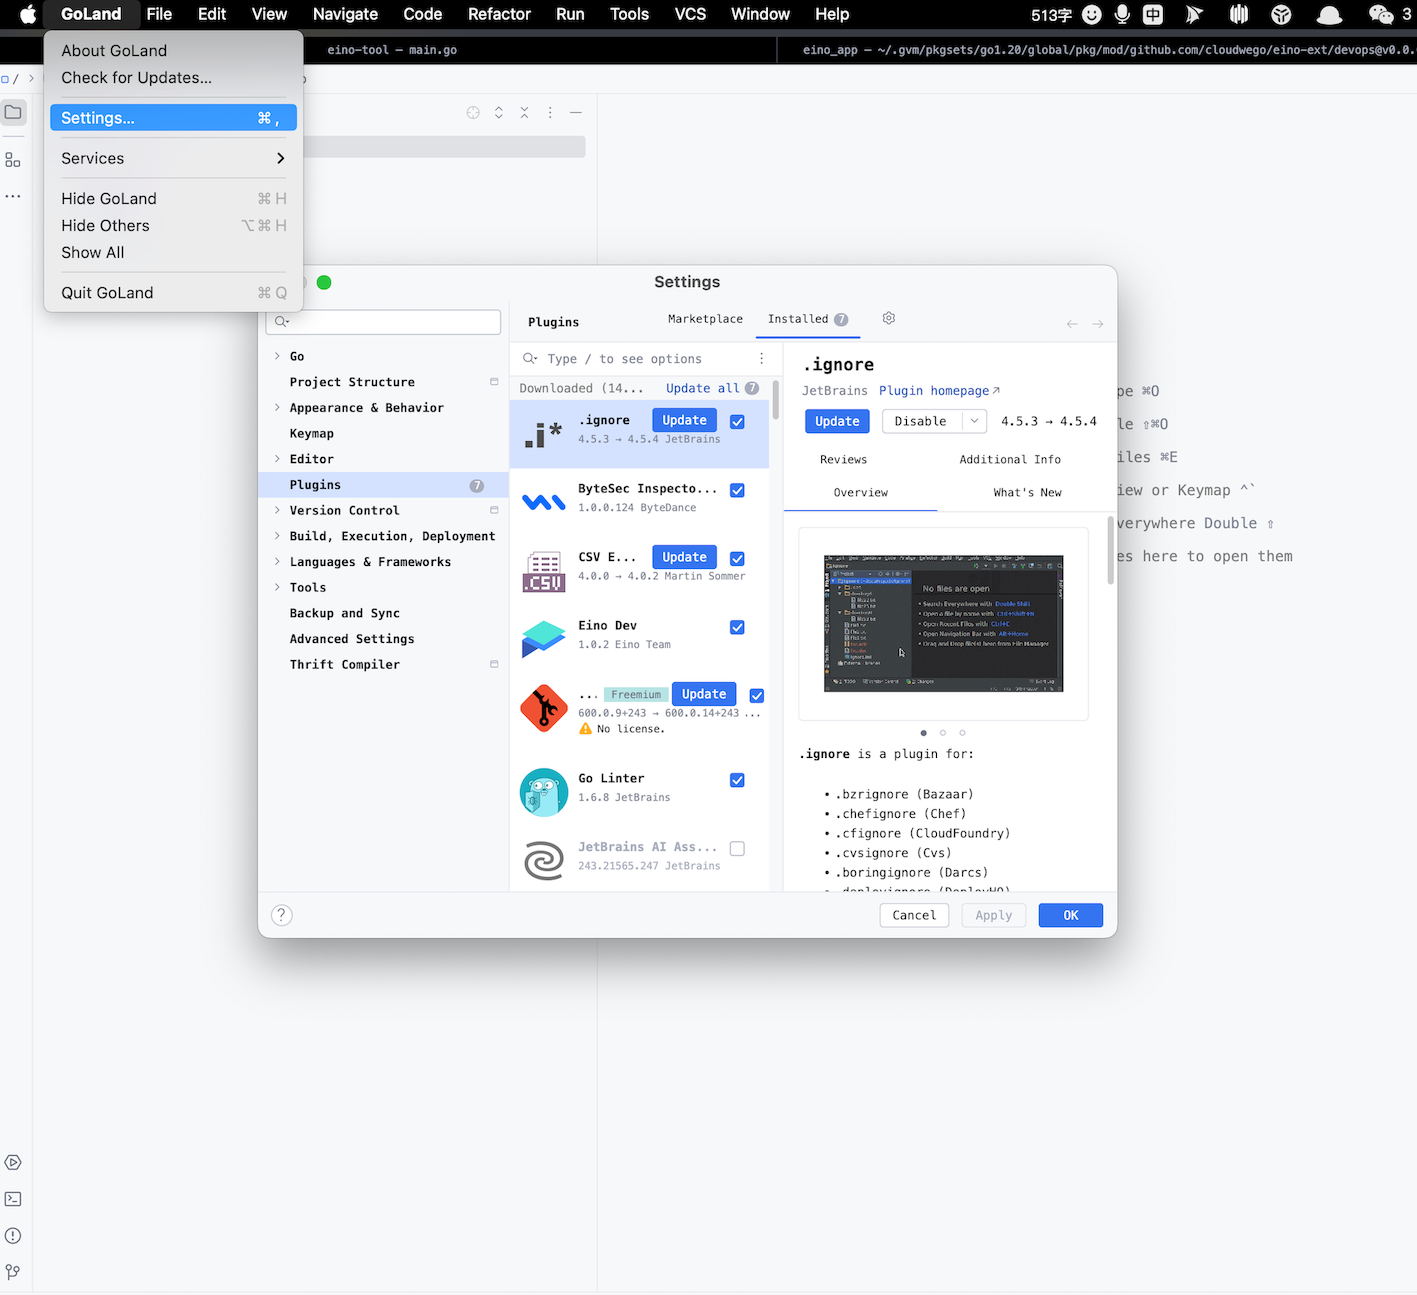Disable the ByteSec Inspector plugin checkbox
The height and width of the screenshot is (1295, 1417).
(737, 490)
